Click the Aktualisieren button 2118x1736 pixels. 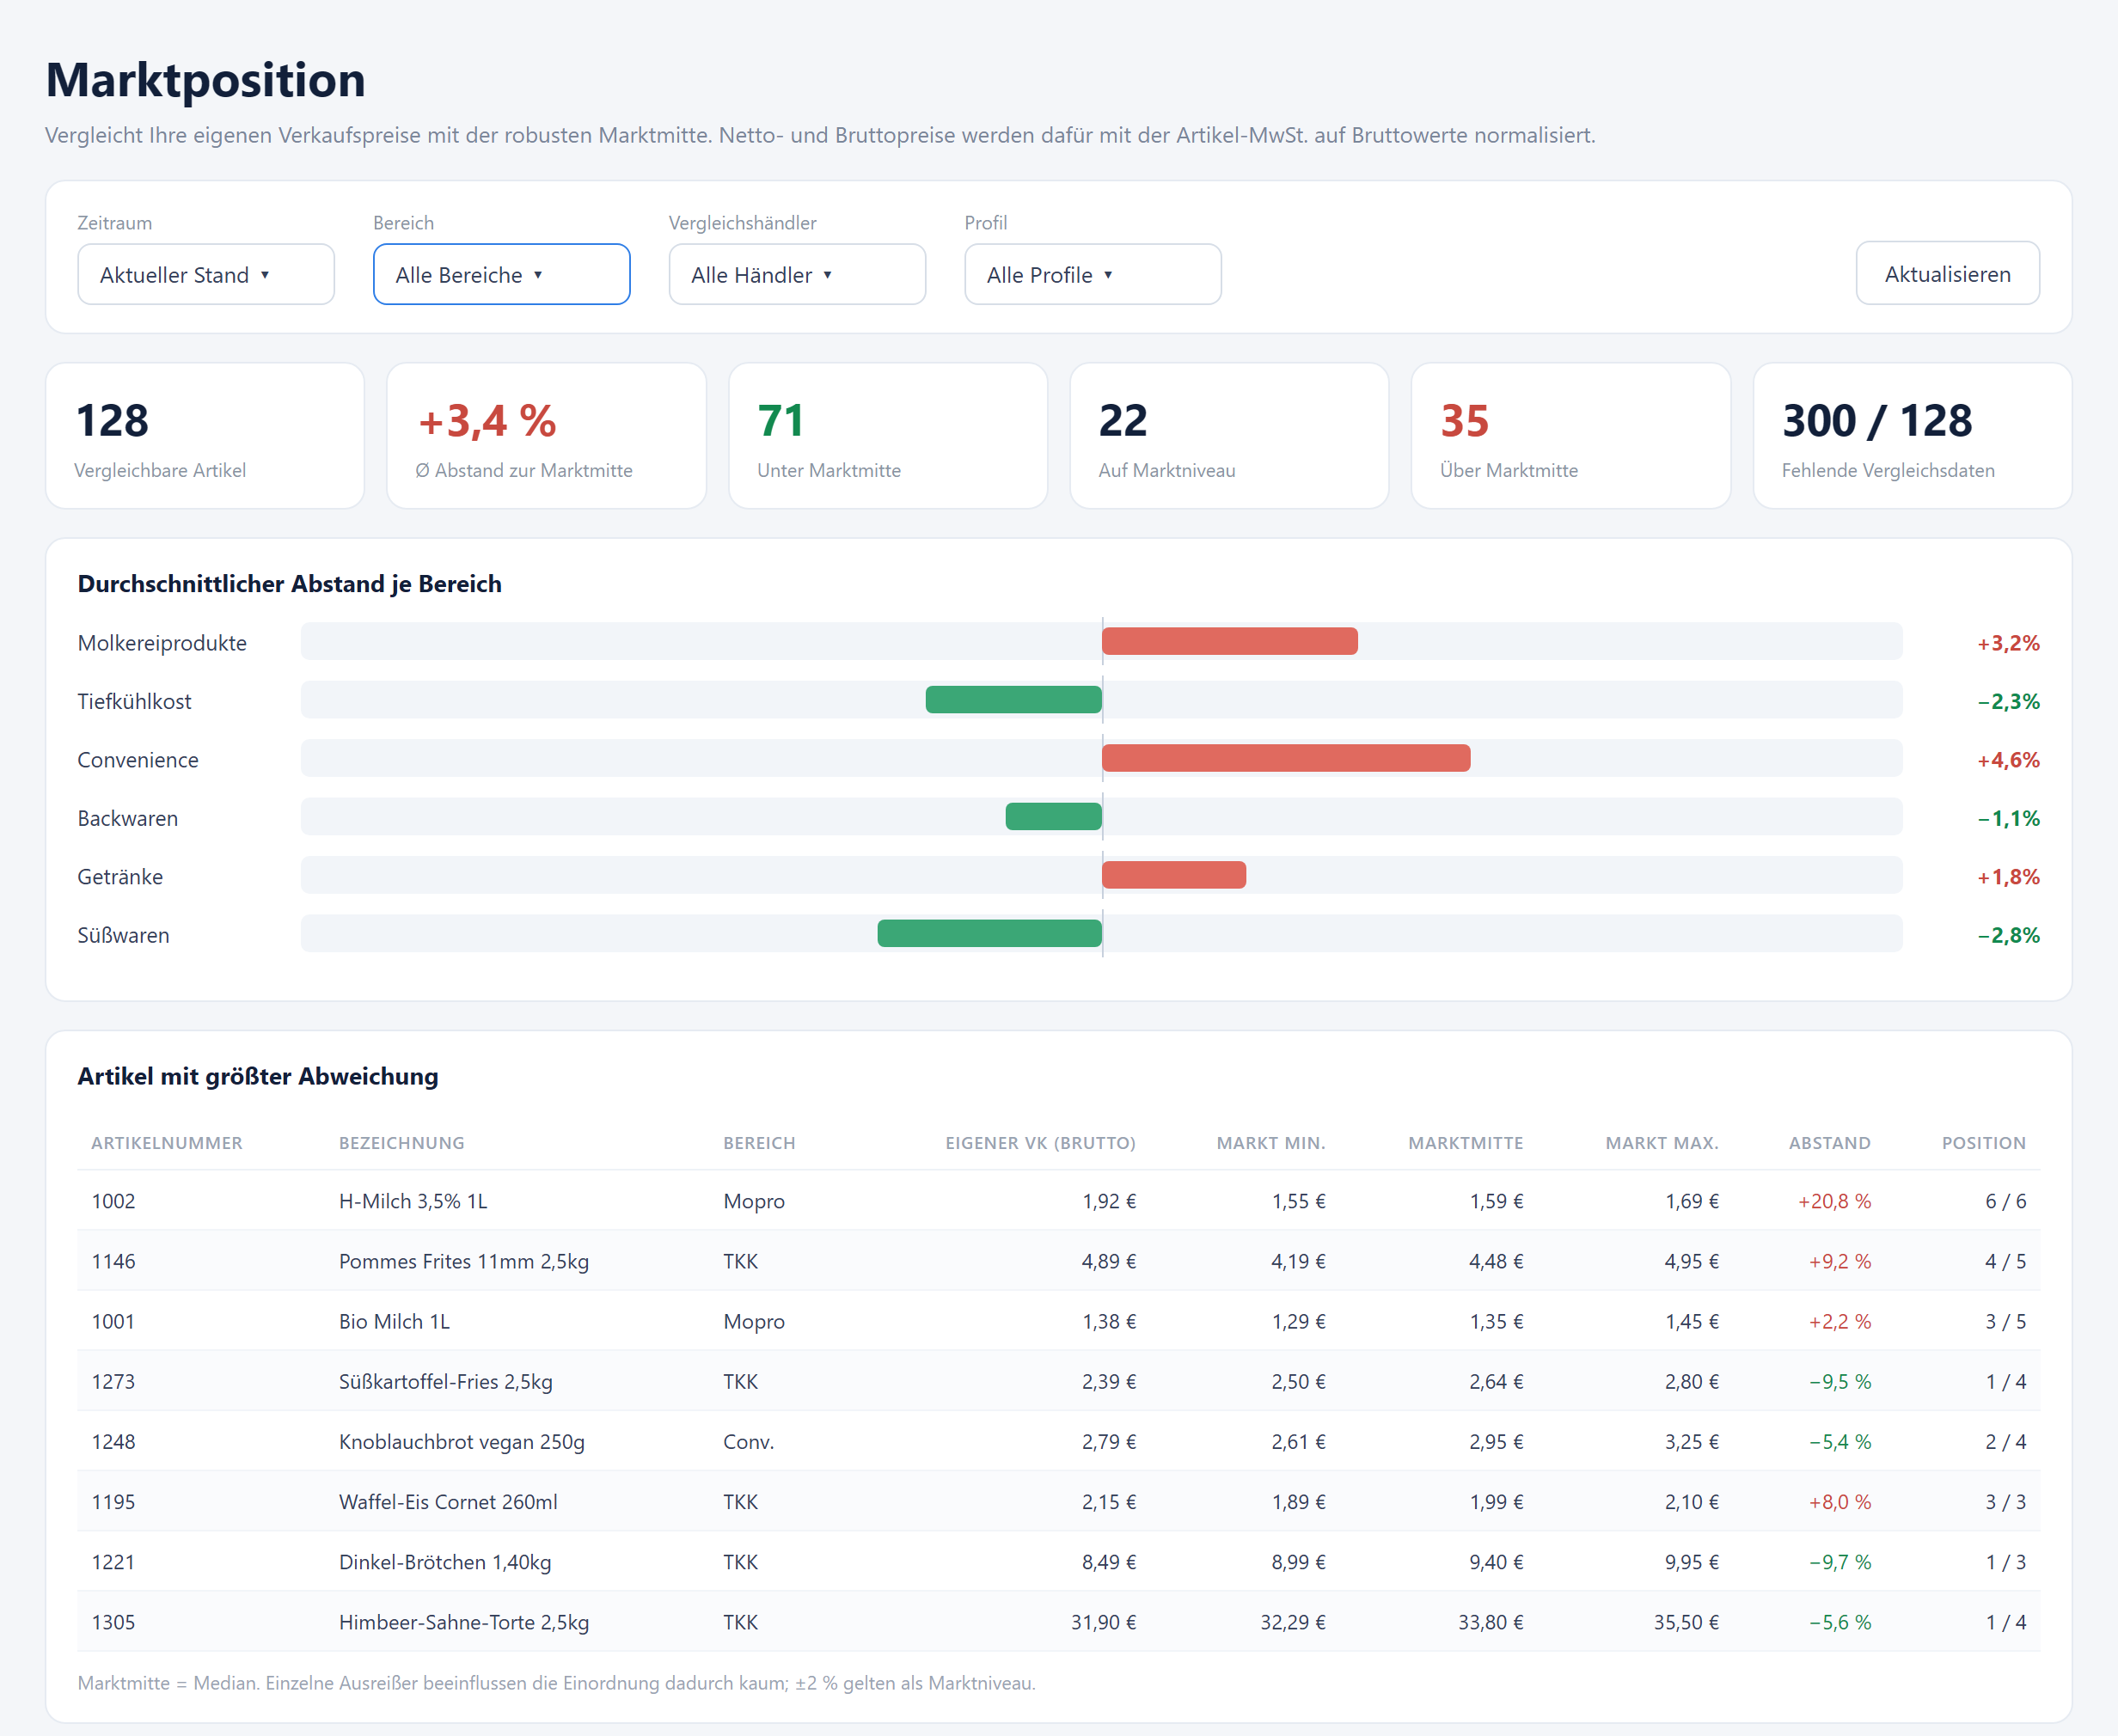tap(1947, 273)
